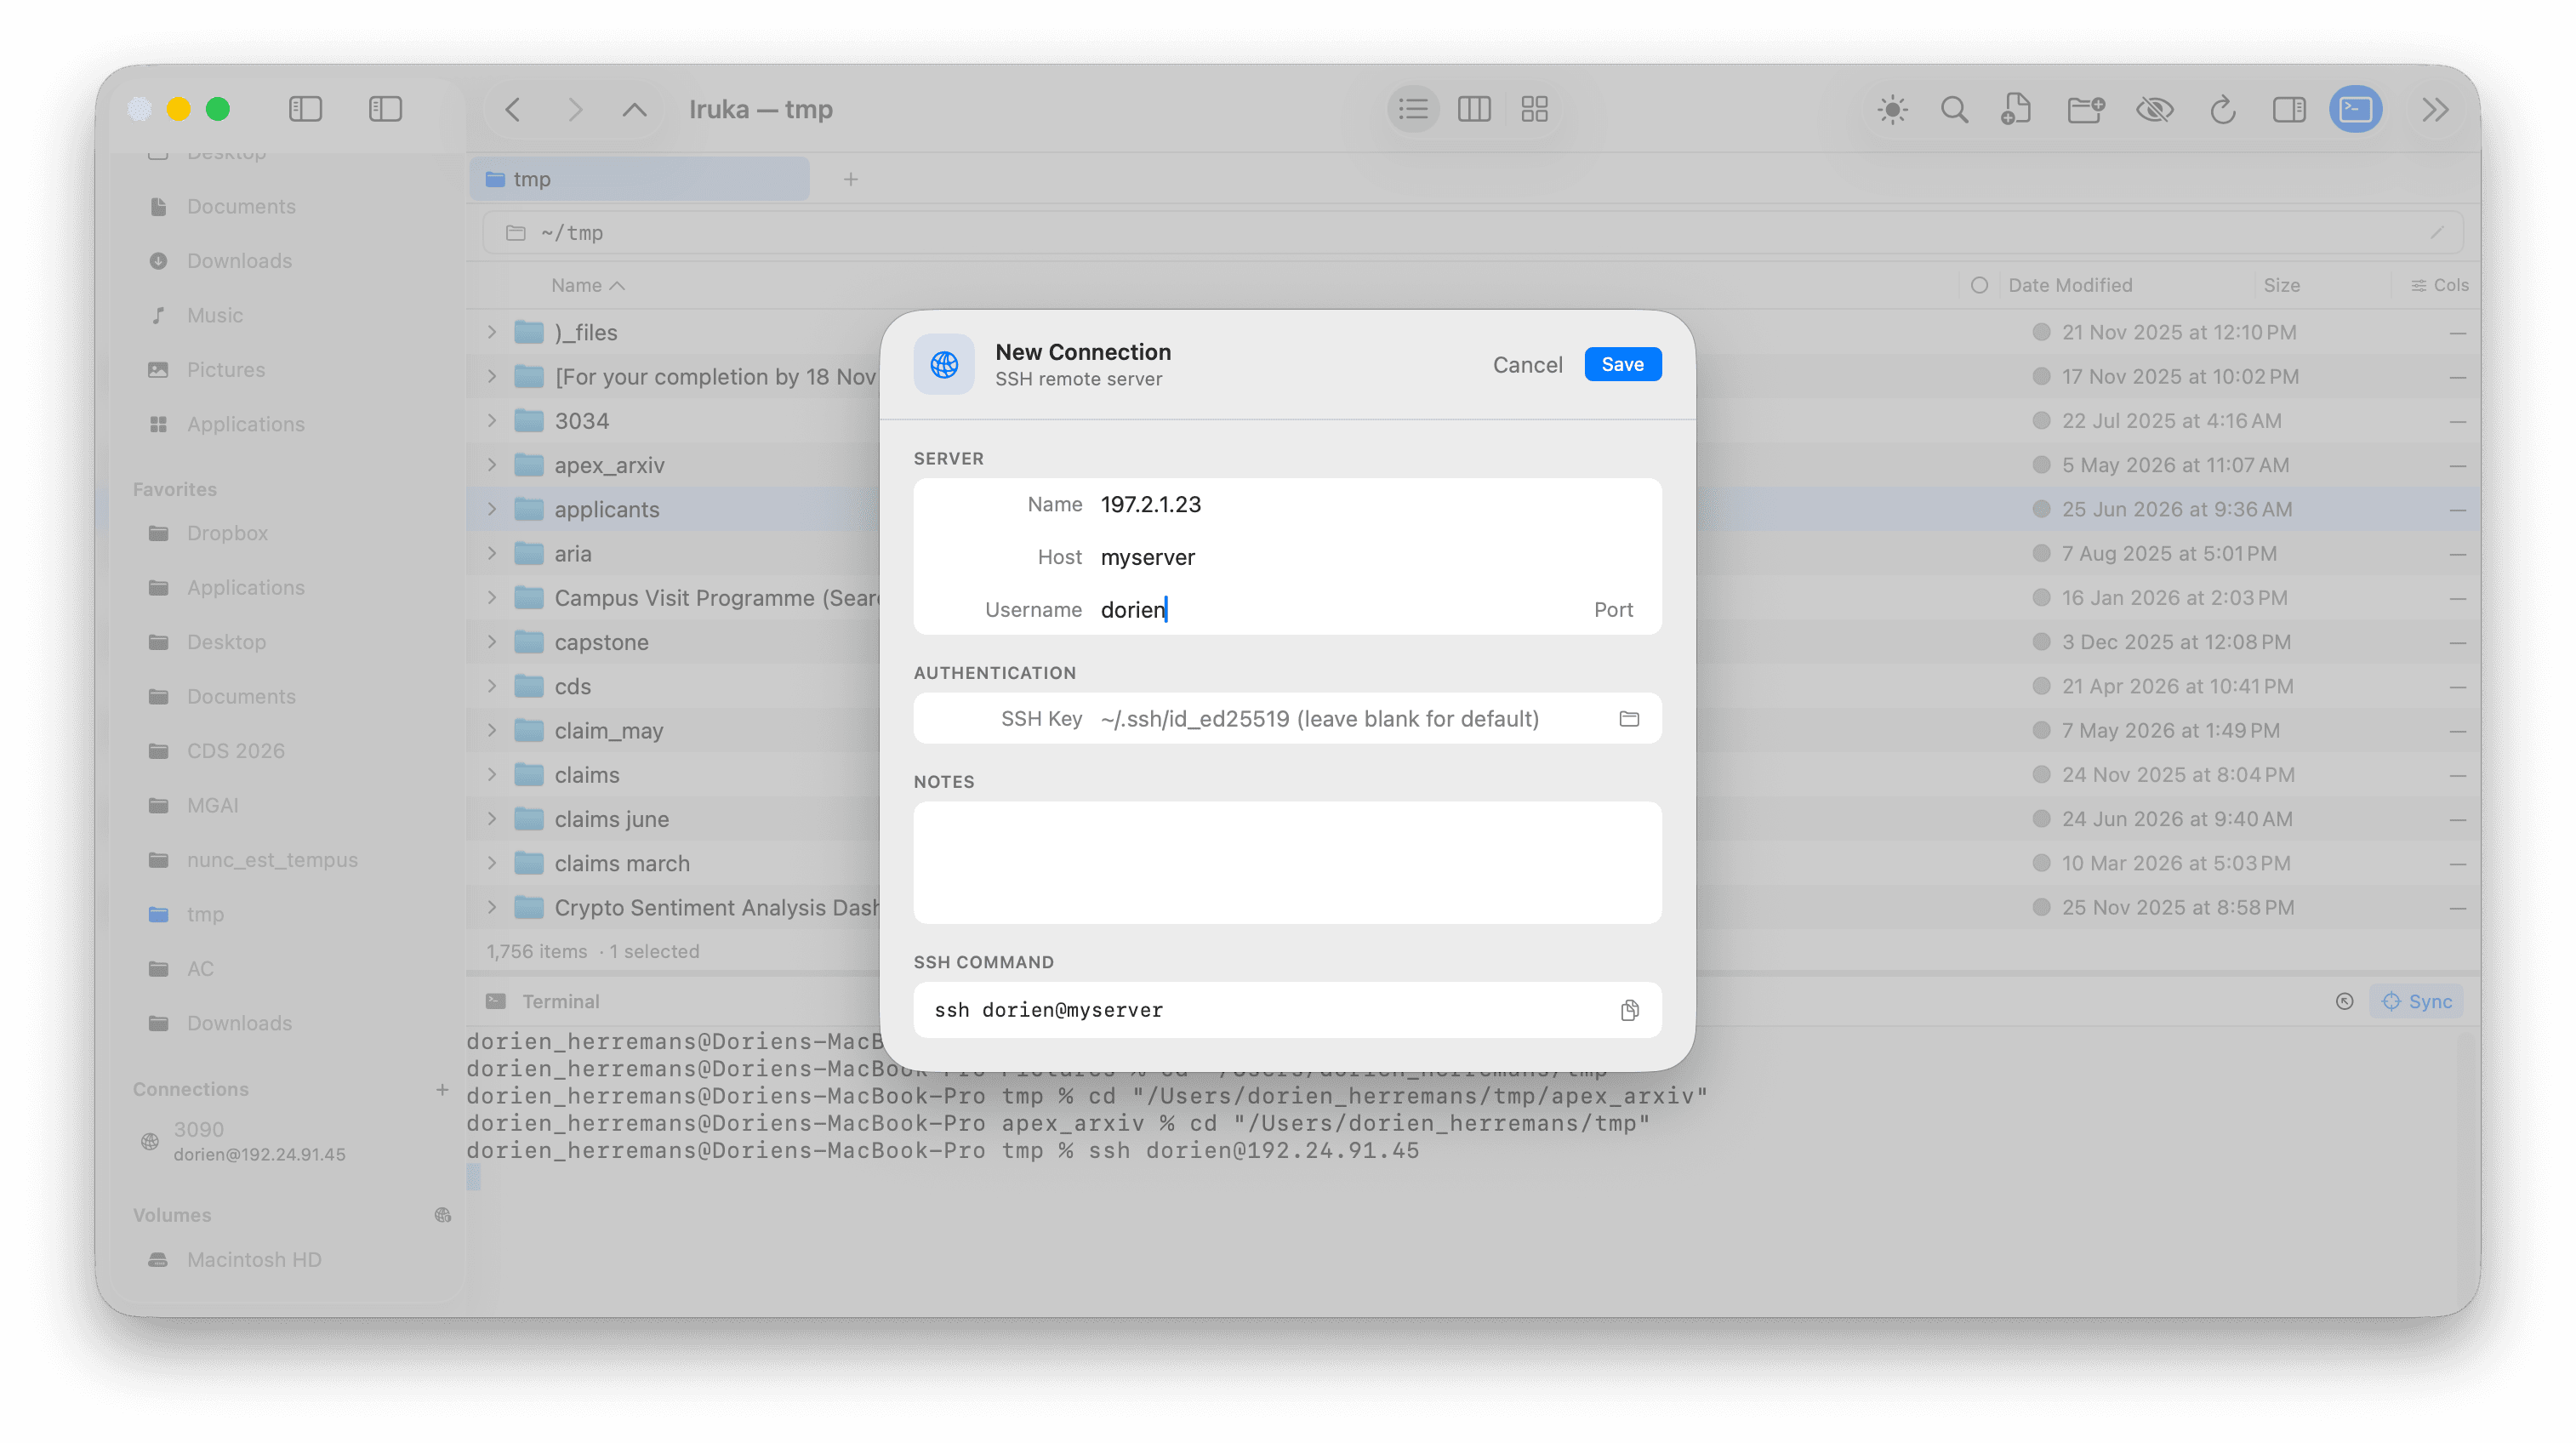2576x1443 pixels.
Task: Toggle hidden files visibility eye icon
Action: pos(2154,109)
